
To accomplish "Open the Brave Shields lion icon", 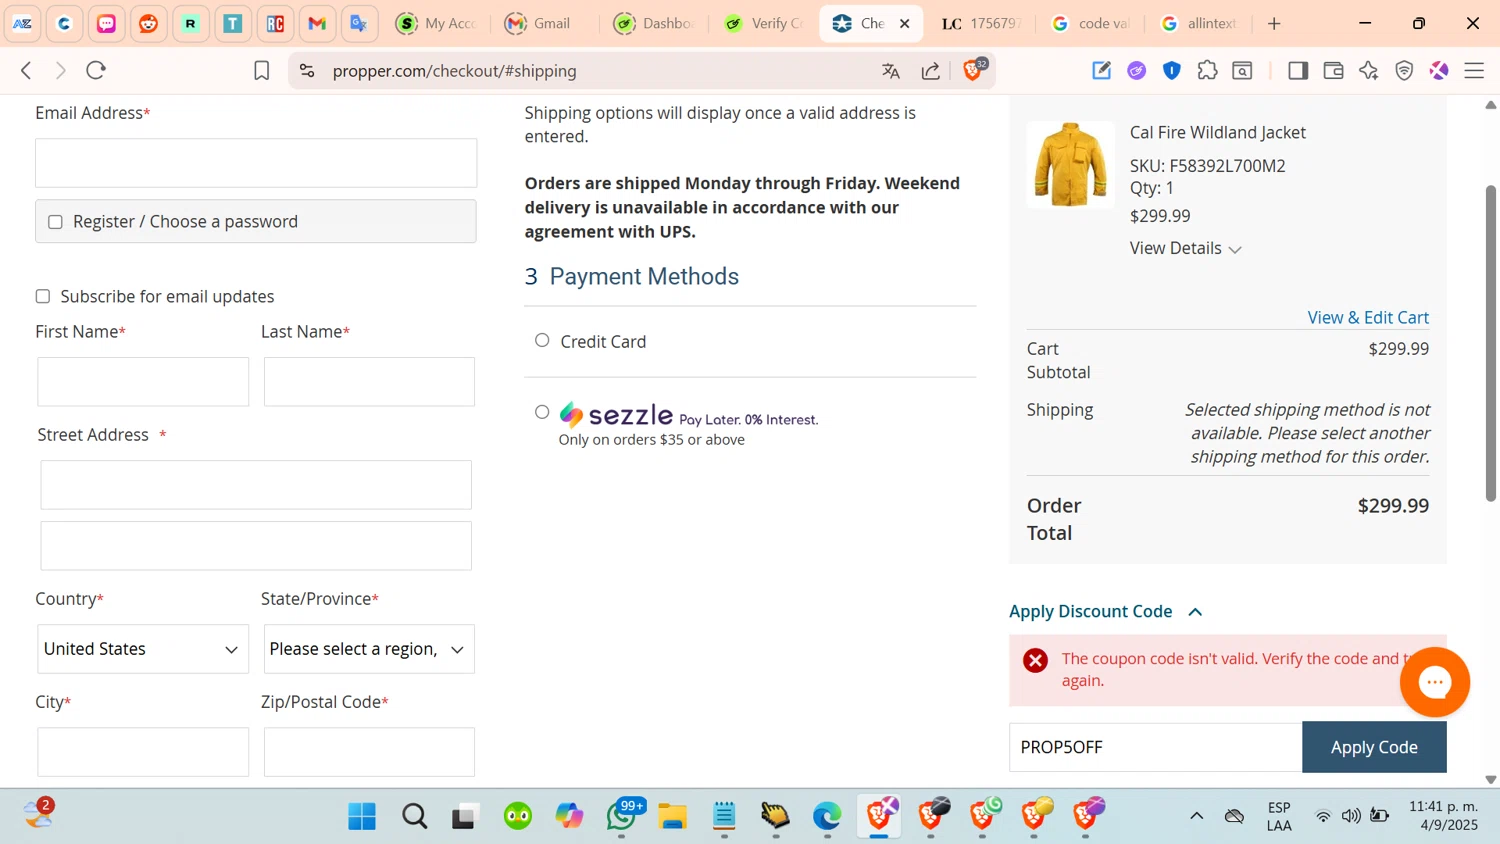I will tap(973, 70).
